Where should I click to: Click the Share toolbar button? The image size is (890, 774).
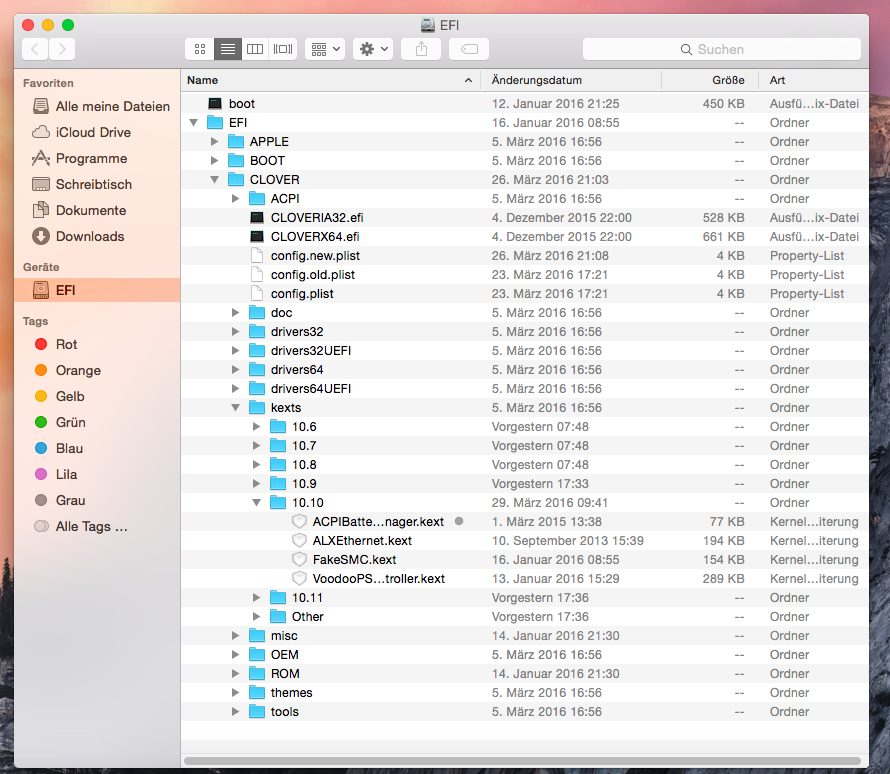pos(421,49)
